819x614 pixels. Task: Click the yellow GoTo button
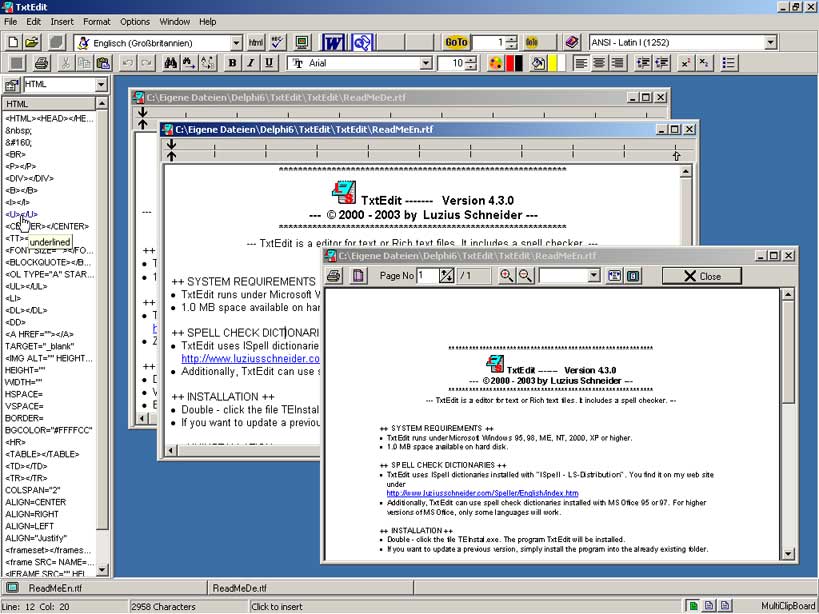pyautogui.click(x=455, y=42)
